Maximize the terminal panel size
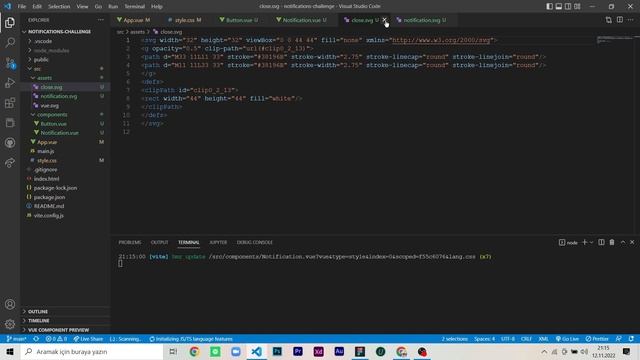This screenshot has width=640, height=360. point(623,242)
